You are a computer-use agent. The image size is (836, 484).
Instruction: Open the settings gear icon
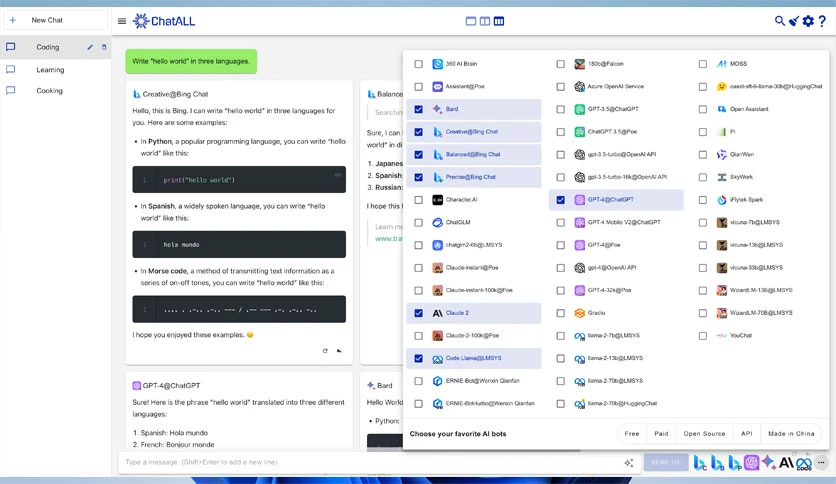[808, 21]
